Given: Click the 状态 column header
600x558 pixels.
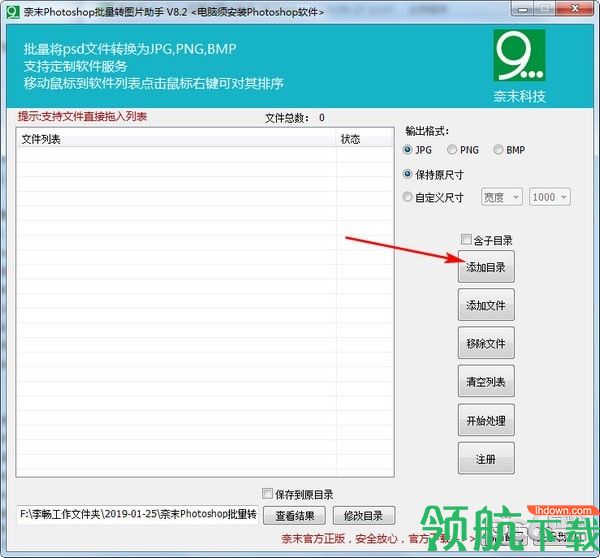Looking at the screenshot, I should click(x=364, y=139).
